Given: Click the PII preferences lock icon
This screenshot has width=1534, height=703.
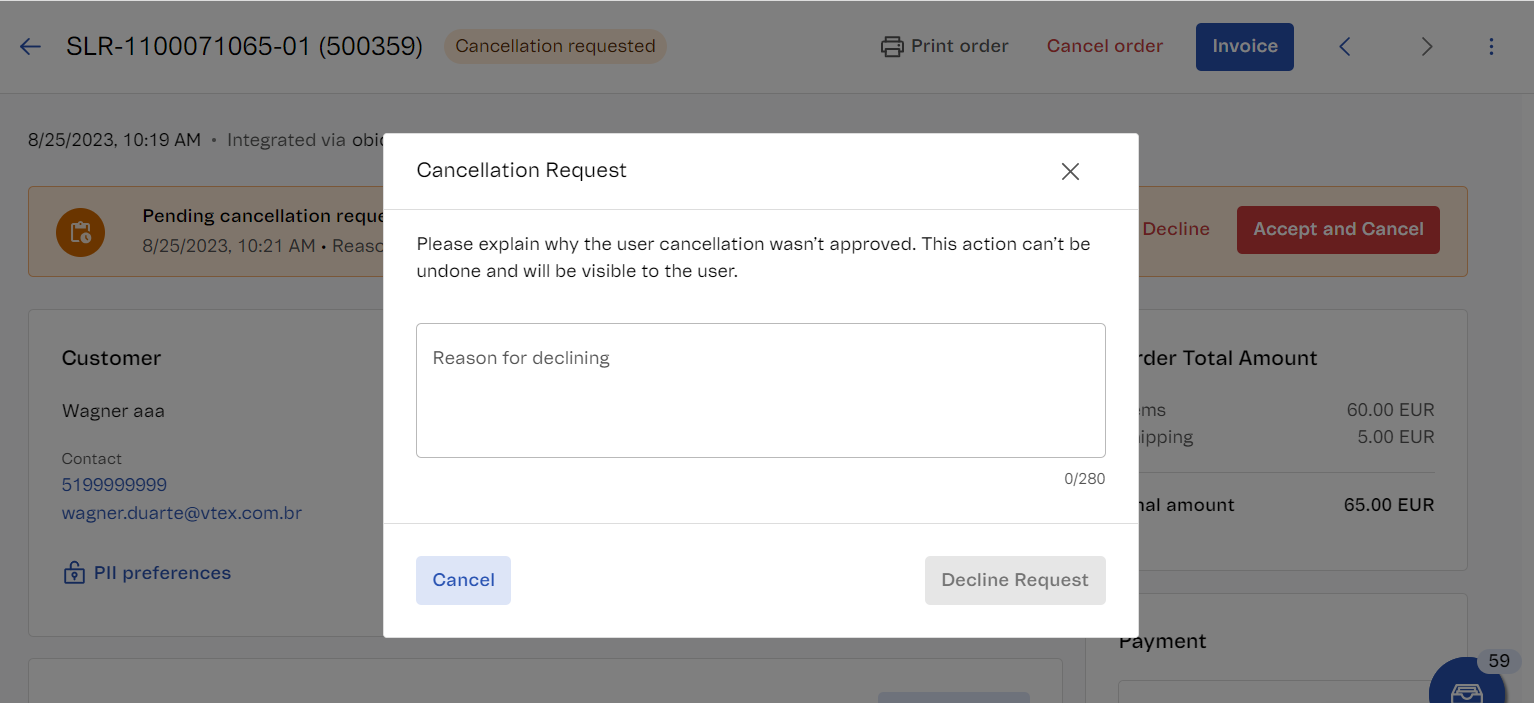Looking at the screenshot, I should coord(74,574).
